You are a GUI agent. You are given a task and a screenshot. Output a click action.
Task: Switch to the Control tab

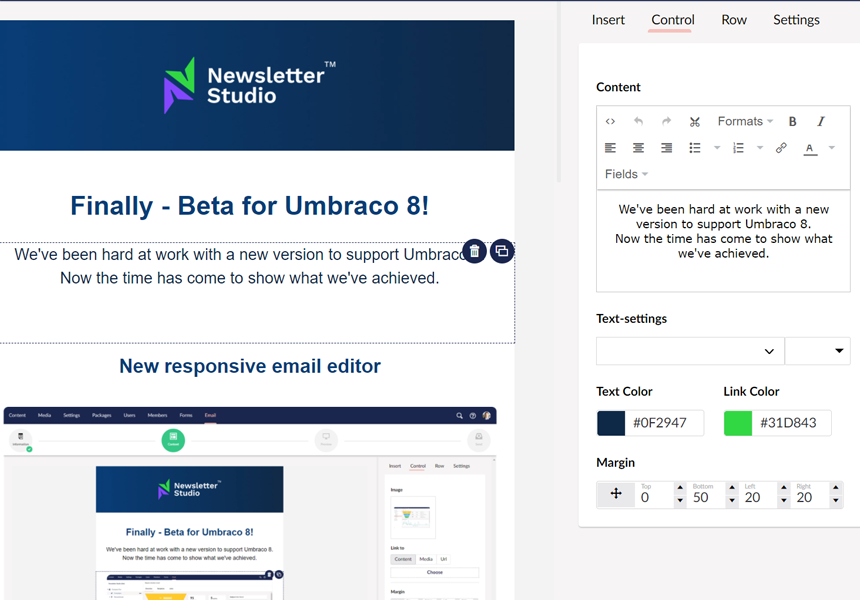(672, 20)
